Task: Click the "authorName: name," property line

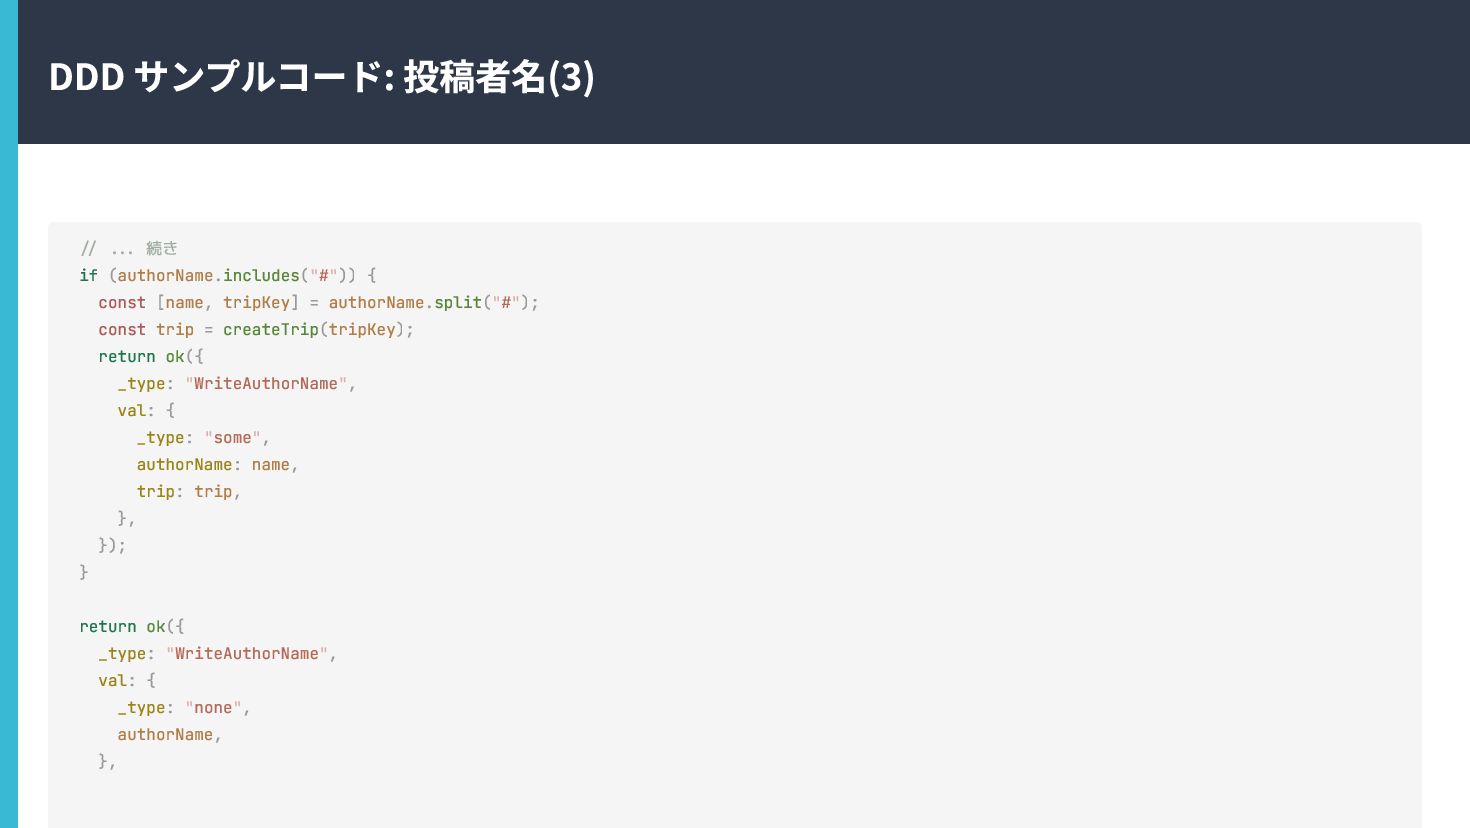Action: point(217,464)
